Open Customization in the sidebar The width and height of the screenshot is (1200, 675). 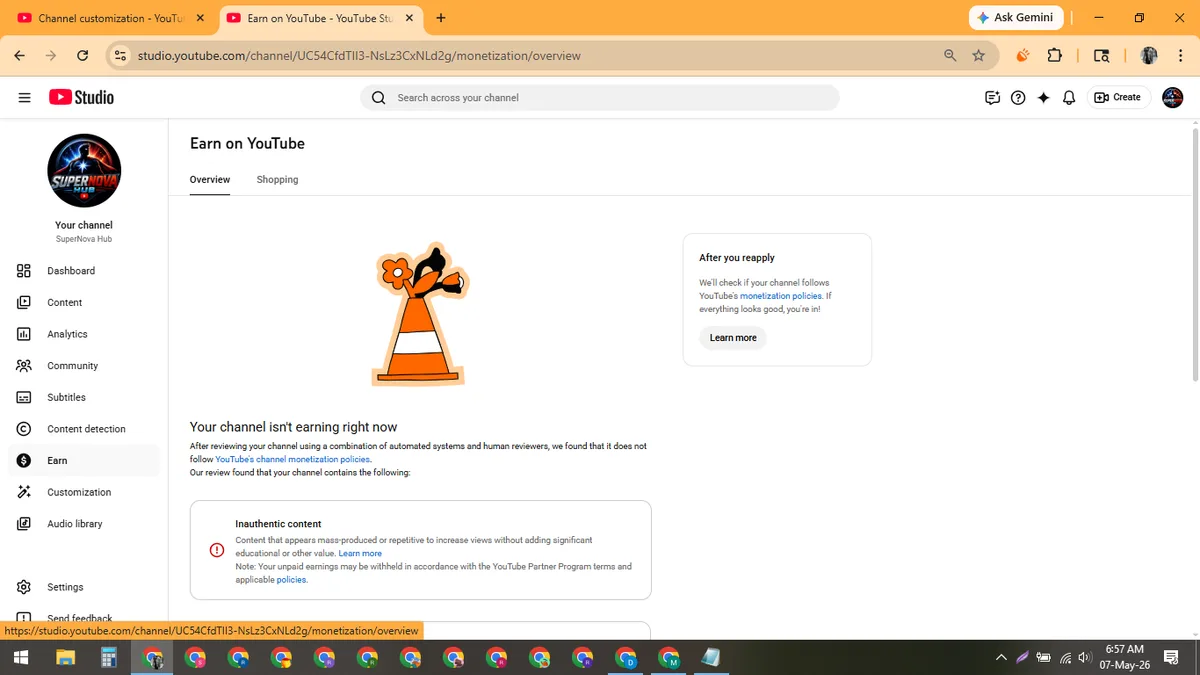click(x=84, y=492)
